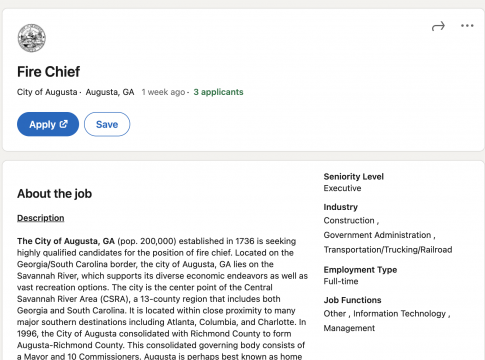Click the underlined Description heading

41,218
